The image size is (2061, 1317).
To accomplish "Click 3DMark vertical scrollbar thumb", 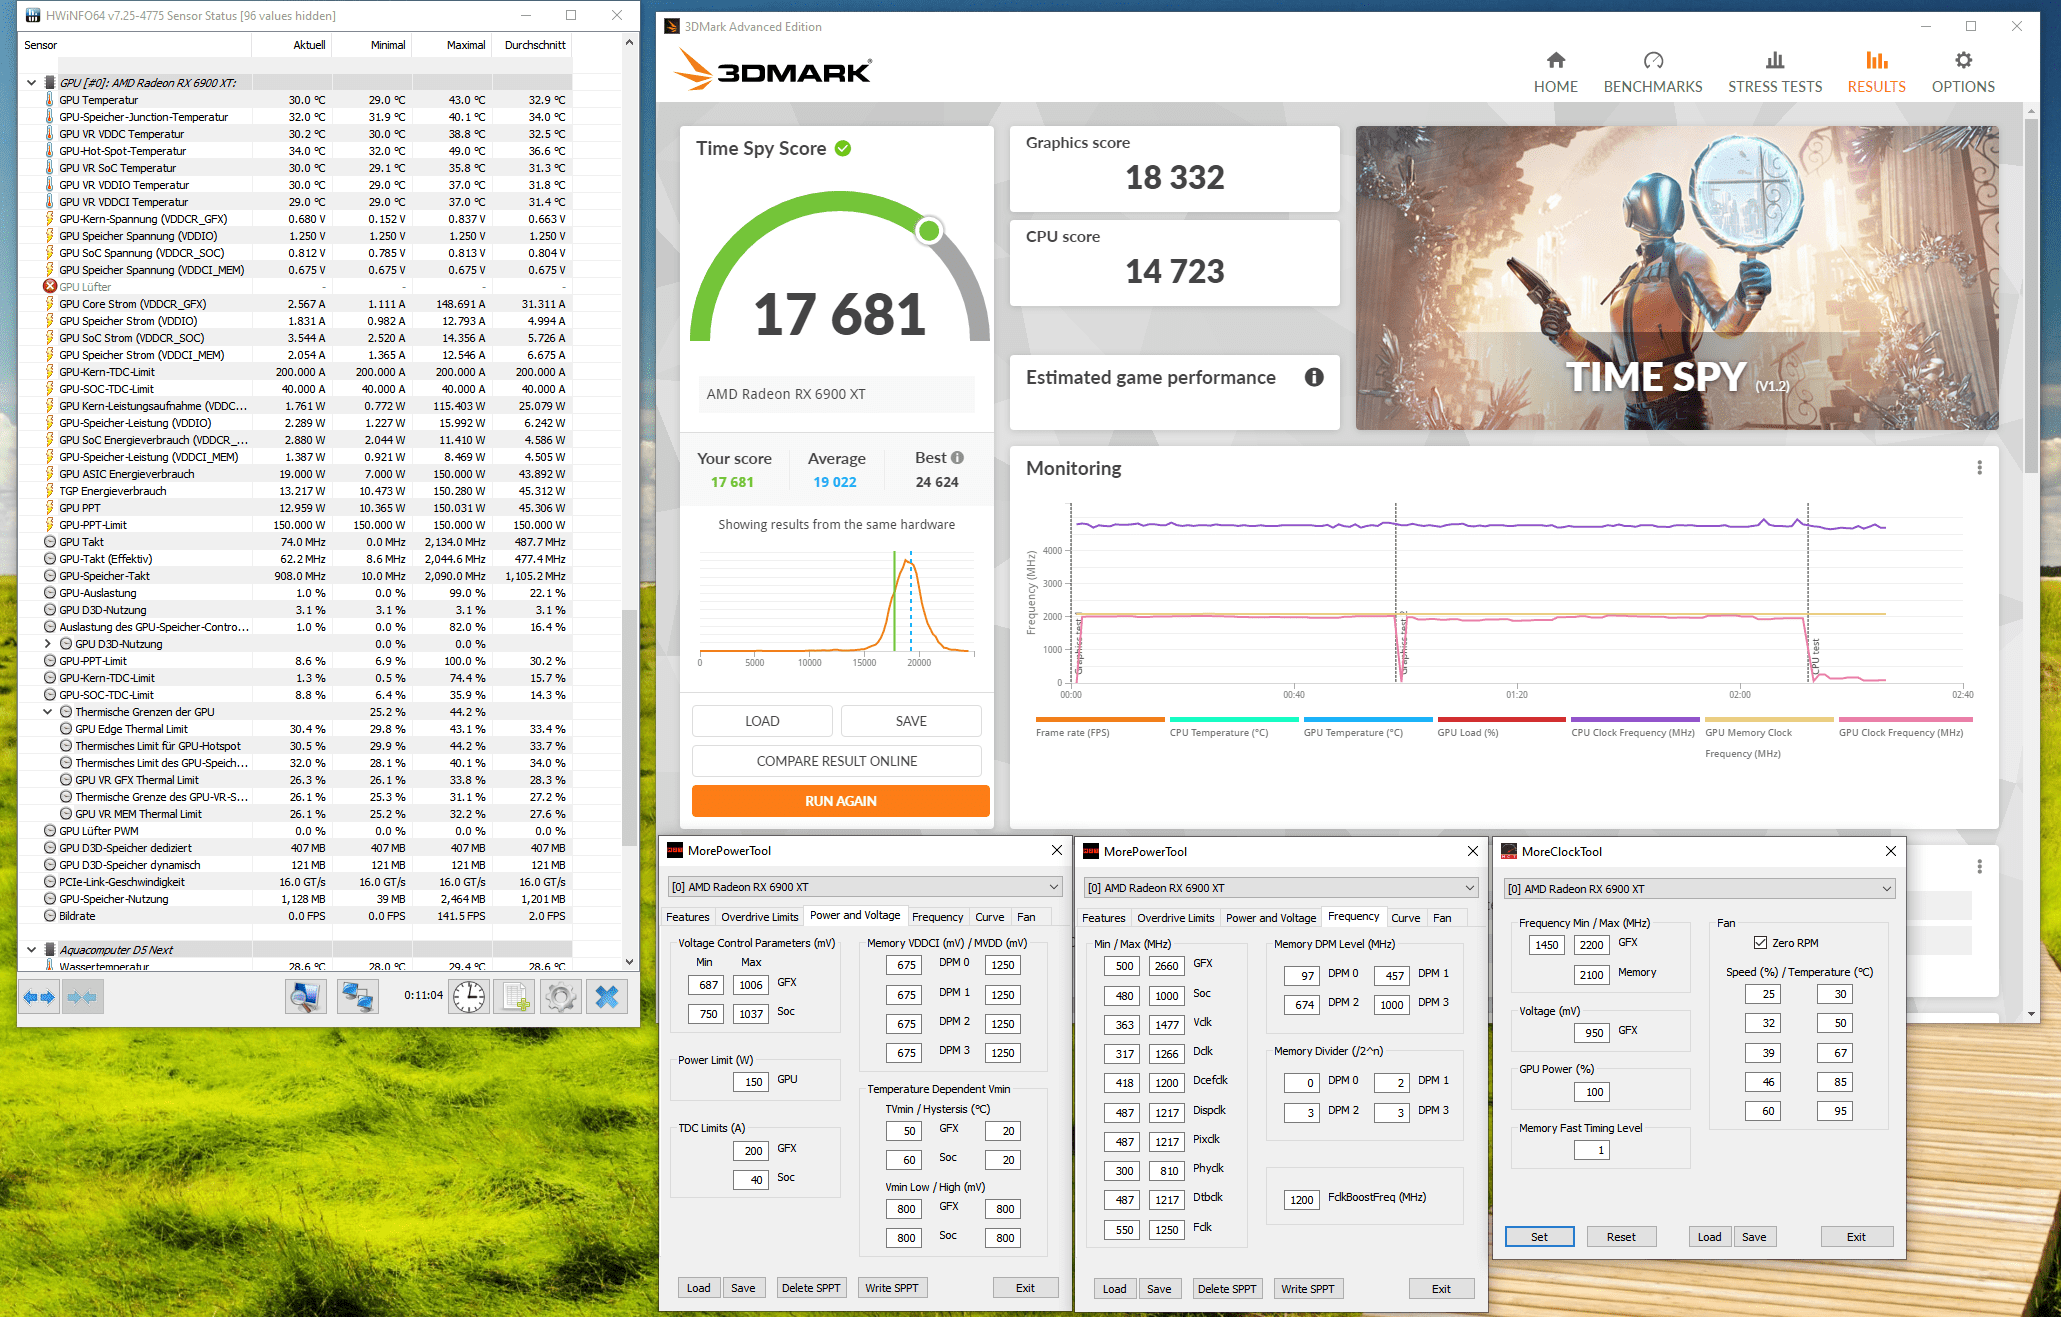I will tap(2031, 296).
